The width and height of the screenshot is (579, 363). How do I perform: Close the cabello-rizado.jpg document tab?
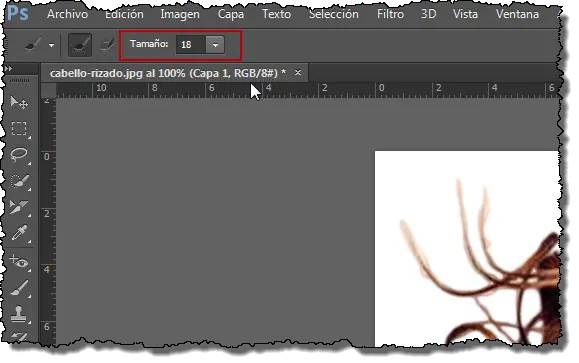pos(298,73)
